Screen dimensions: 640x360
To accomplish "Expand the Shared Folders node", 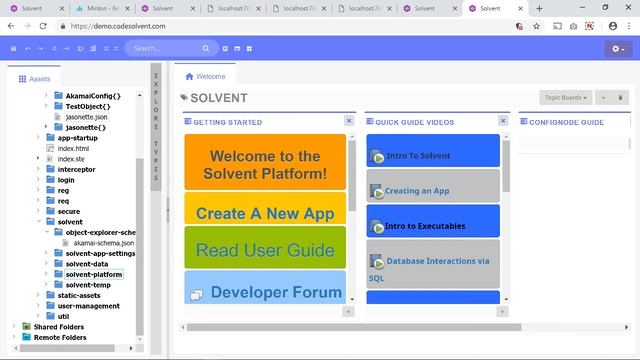I will coord(14,327).
